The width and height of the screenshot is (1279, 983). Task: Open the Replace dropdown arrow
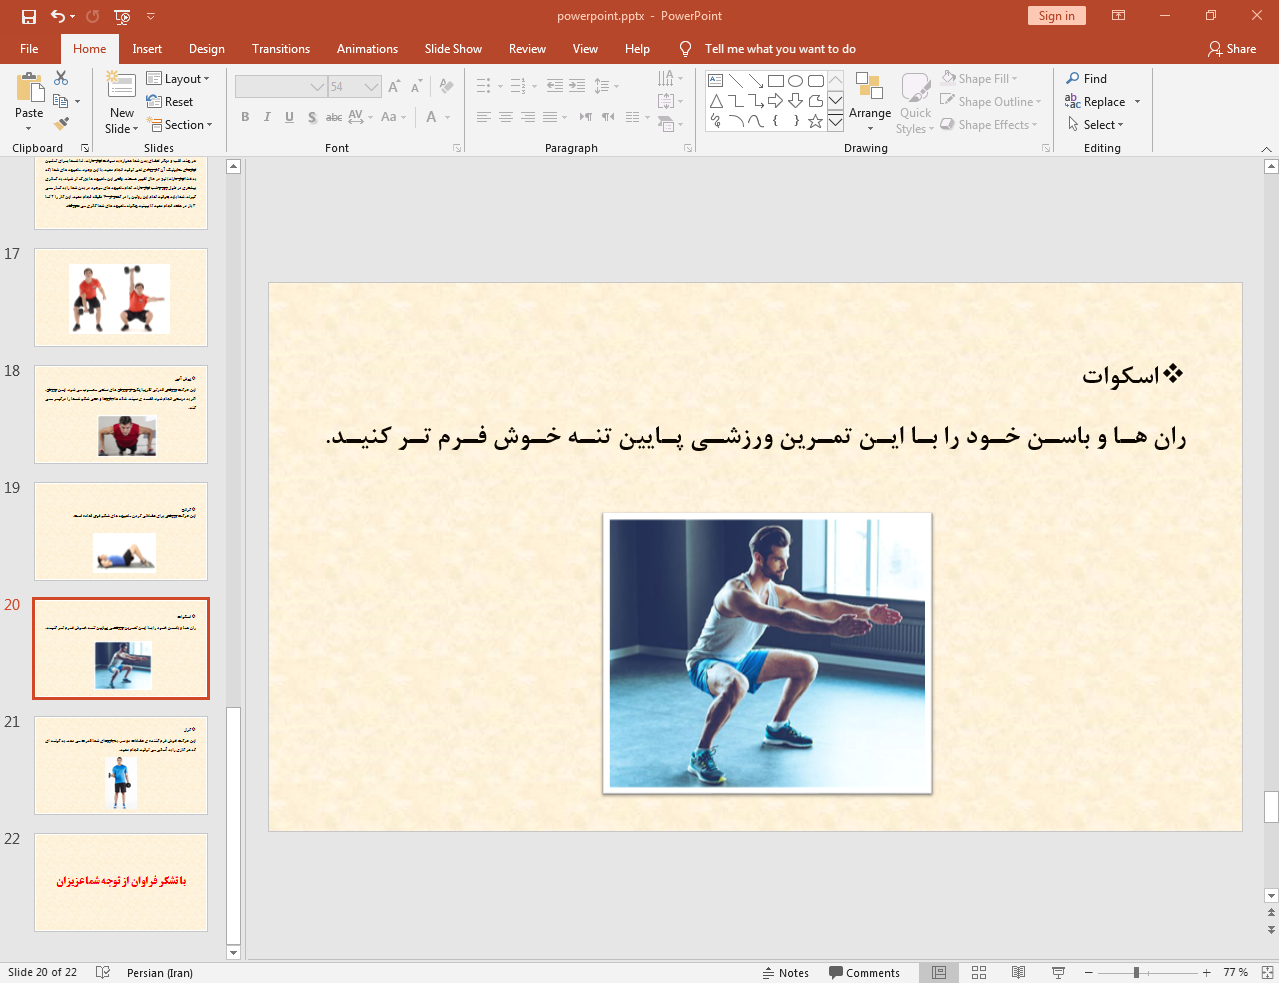tap(1137, 101)
